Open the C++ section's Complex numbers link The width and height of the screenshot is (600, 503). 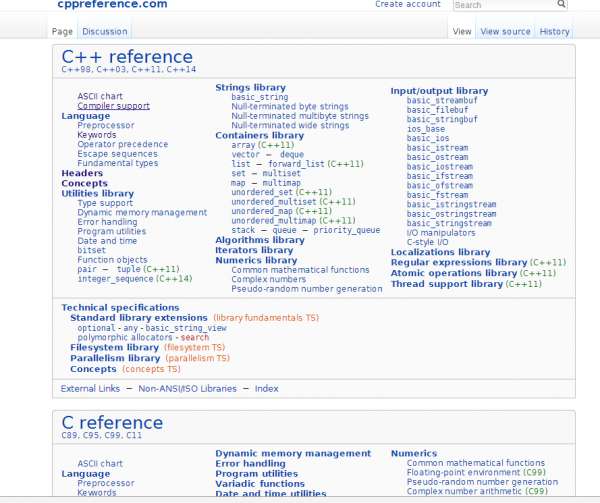pyautogui.click(x=268, y=279)
